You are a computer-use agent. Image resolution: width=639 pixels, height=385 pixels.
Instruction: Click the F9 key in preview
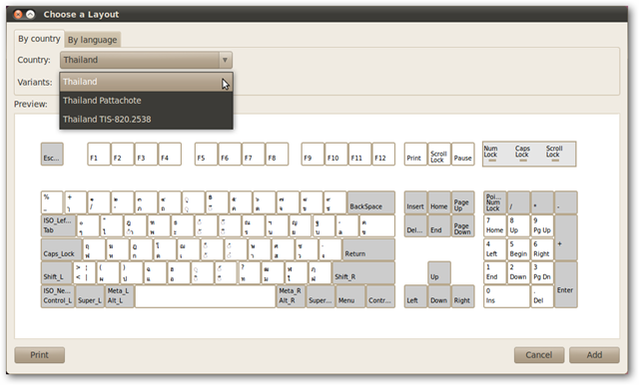point(313,154)
